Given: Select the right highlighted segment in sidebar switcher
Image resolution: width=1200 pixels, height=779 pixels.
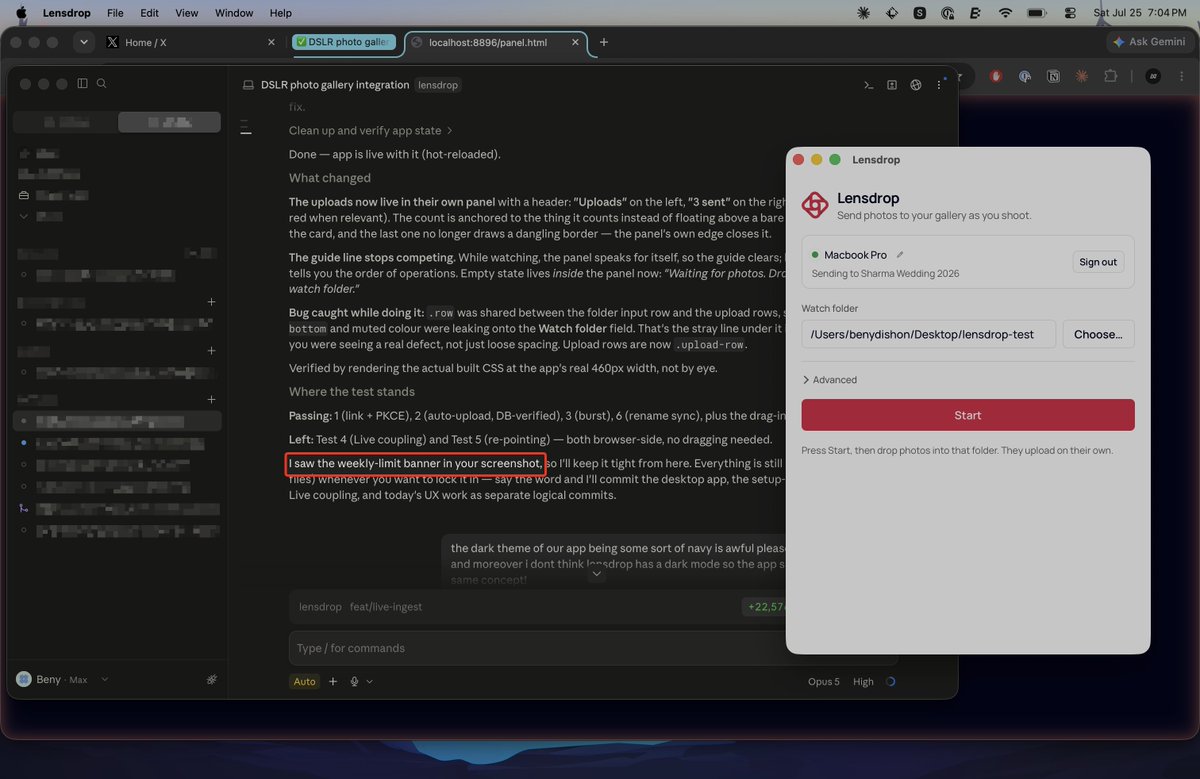Looking at the screenshot, I should (x=169, y=122).
